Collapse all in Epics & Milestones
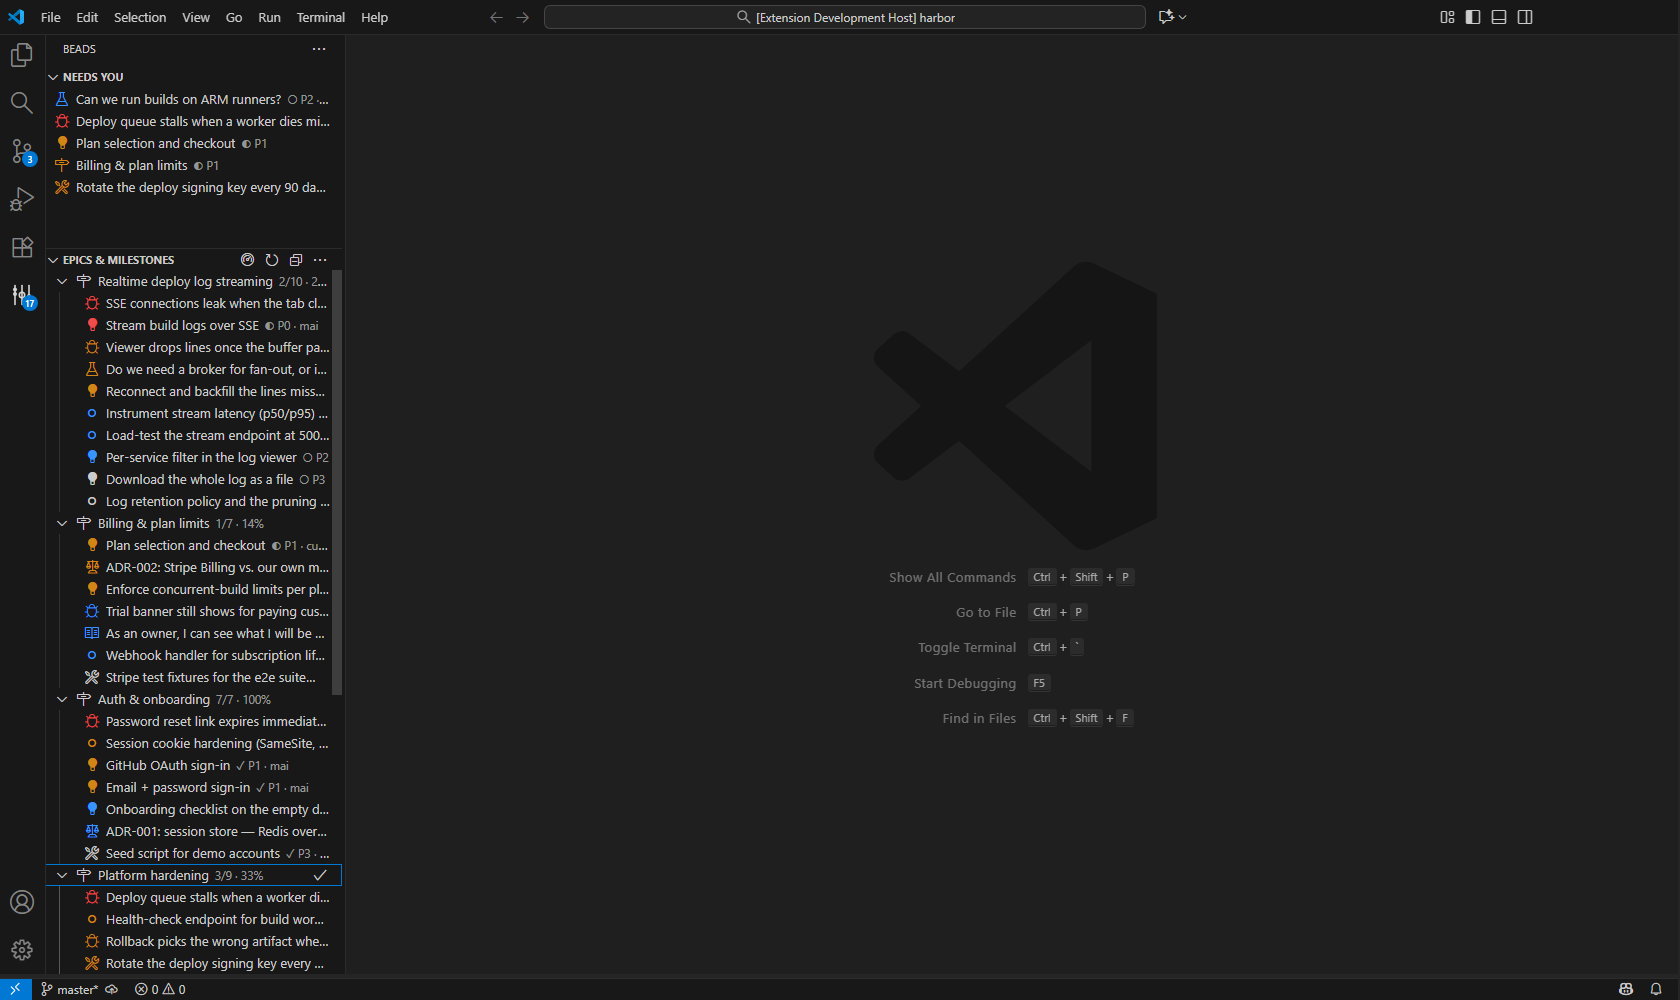1680x1000 pixels. tap(296, 260)
